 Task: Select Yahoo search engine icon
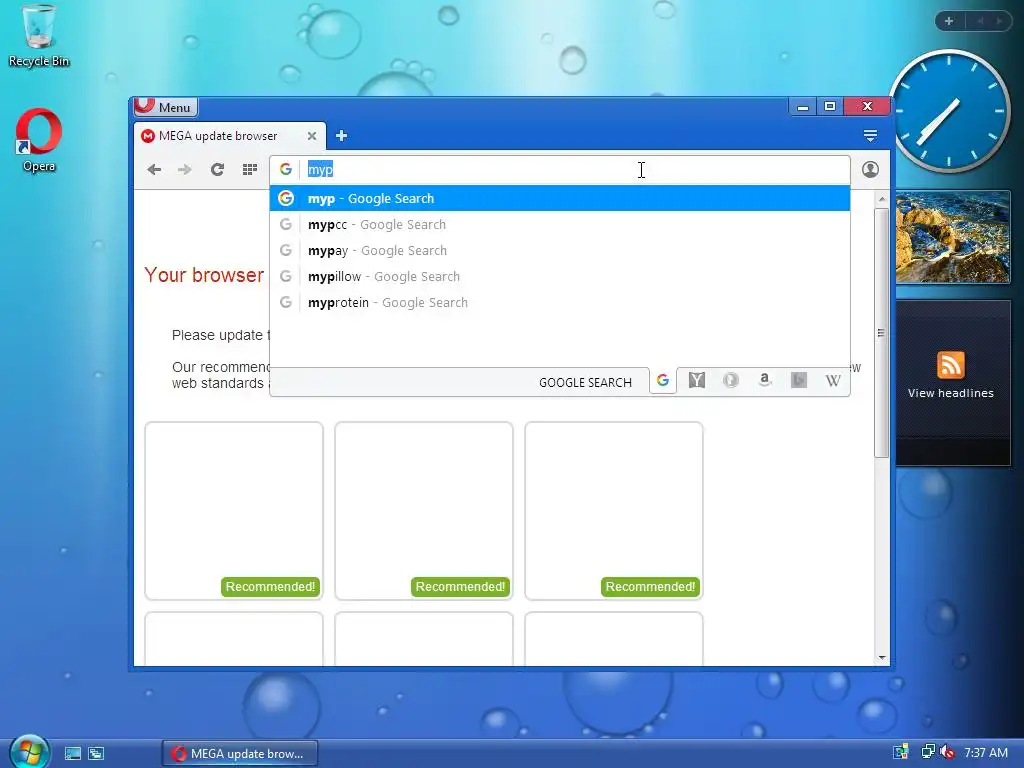(x=697, y=380)
